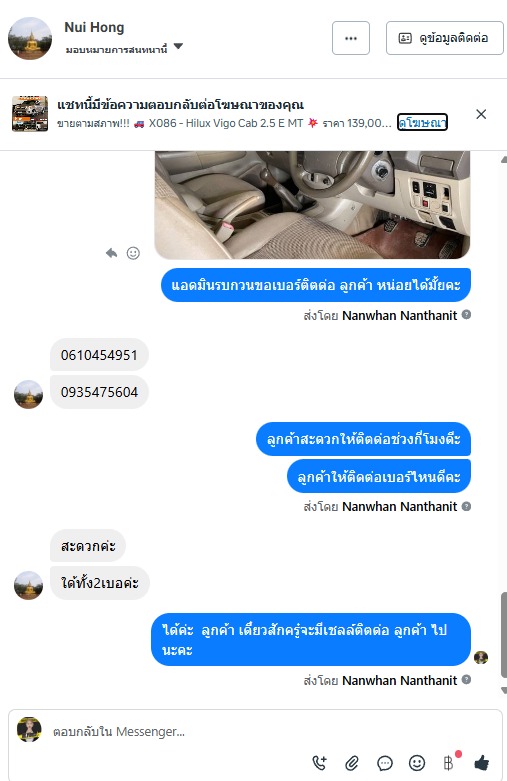
Task: Click the info icon beside last Nanwhan Nanthanit
Action: coord(466,679)
